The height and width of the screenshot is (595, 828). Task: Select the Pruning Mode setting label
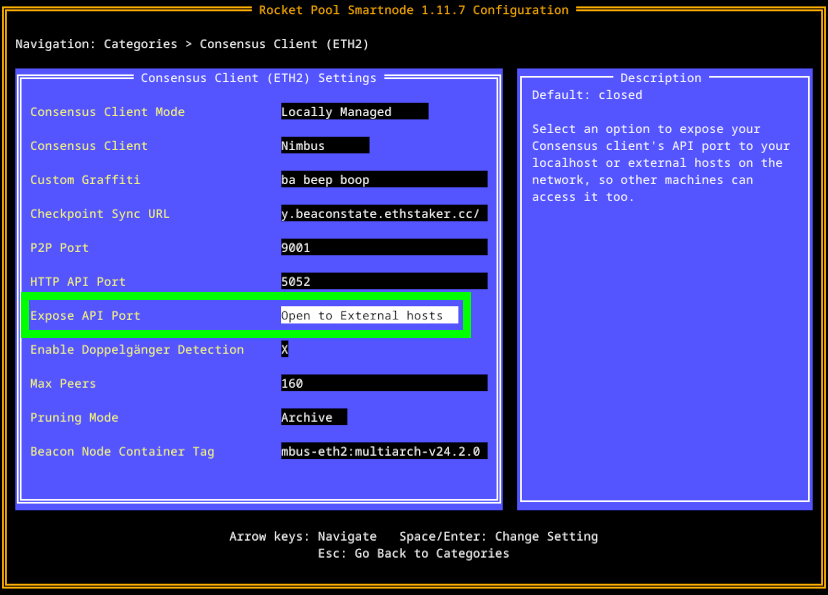tap(74, 418)
